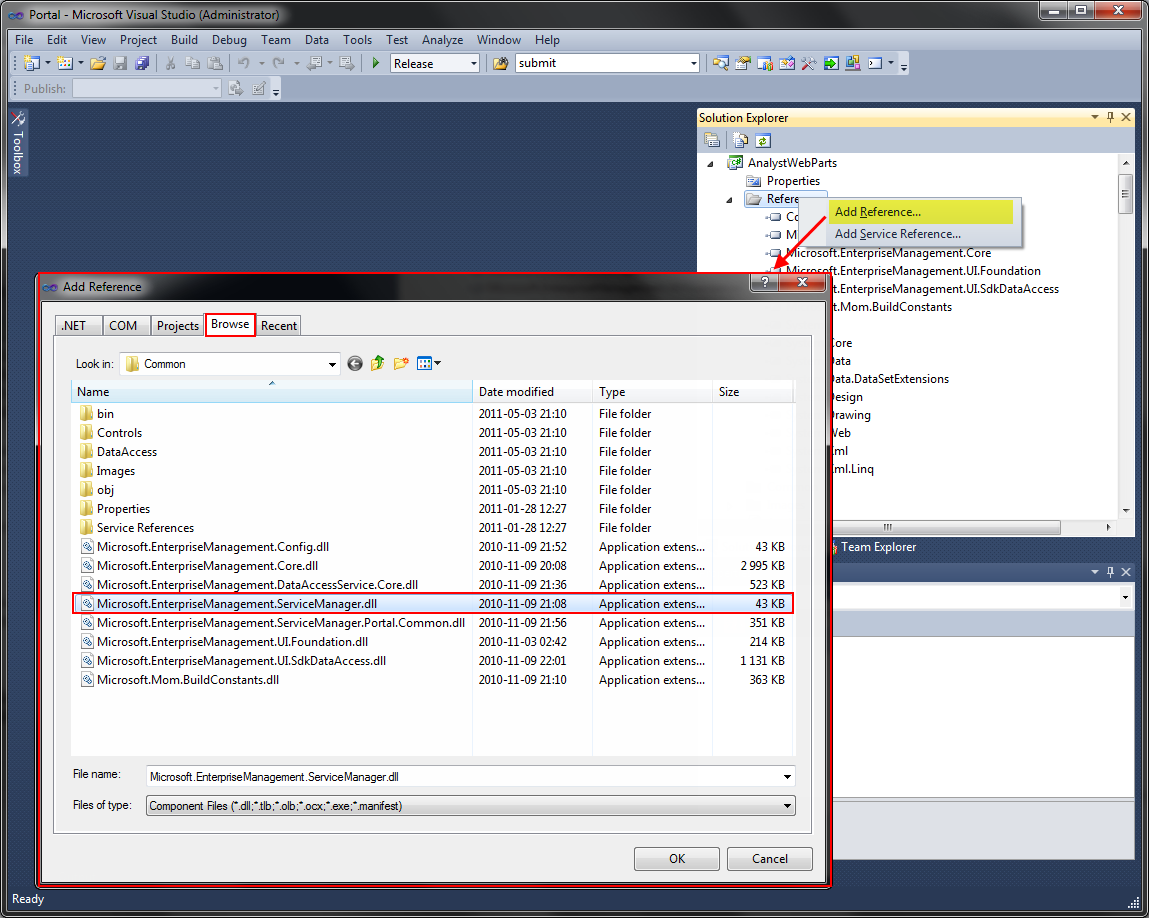Image resolution: width=1149 pixels, height=918 pixels.
Task: Open the Toolbox icon in the main toolbar
Action: pyautogui.click(x=808, y=63)
